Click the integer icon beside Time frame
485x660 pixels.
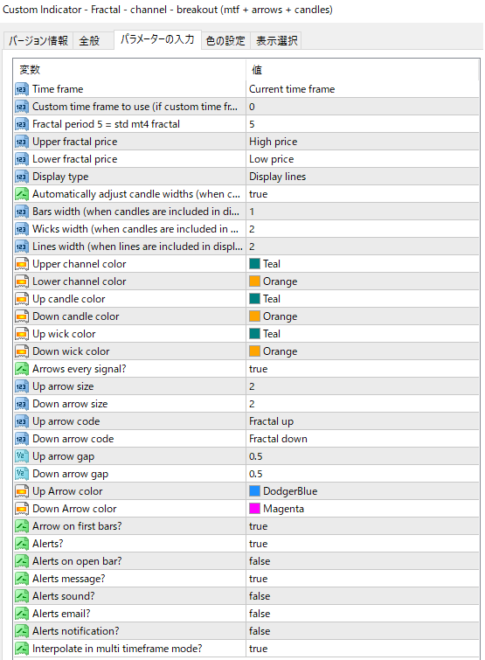(22, 89)
